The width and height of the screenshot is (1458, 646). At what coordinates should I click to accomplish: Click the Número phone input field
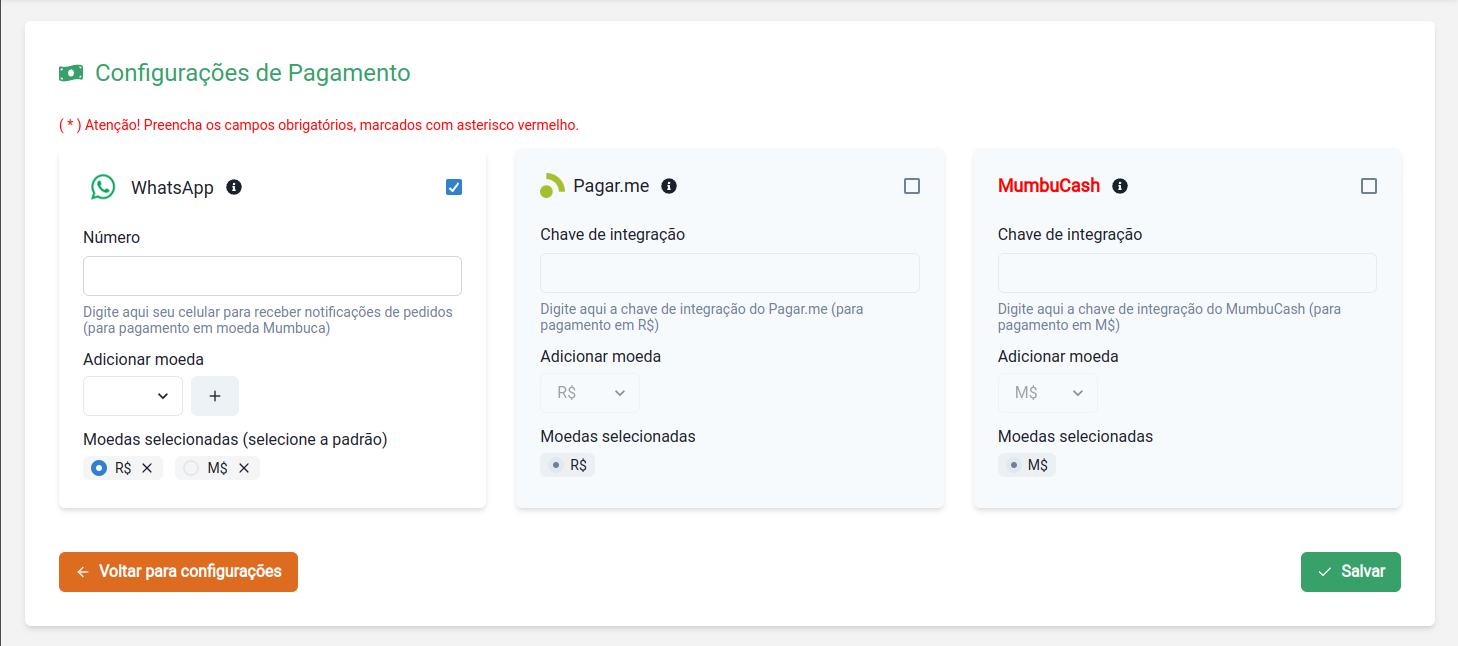(x=271, y=275)
